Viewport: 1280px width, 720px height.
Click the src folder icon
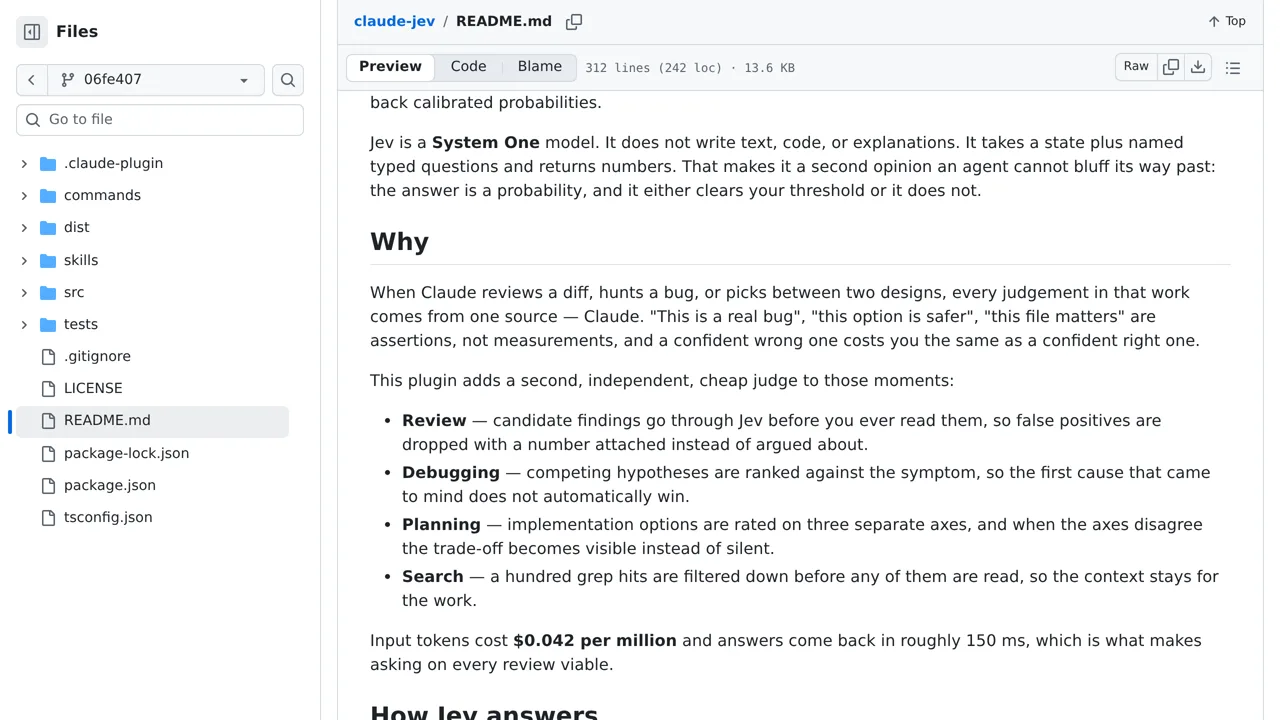tap(48, 292)
